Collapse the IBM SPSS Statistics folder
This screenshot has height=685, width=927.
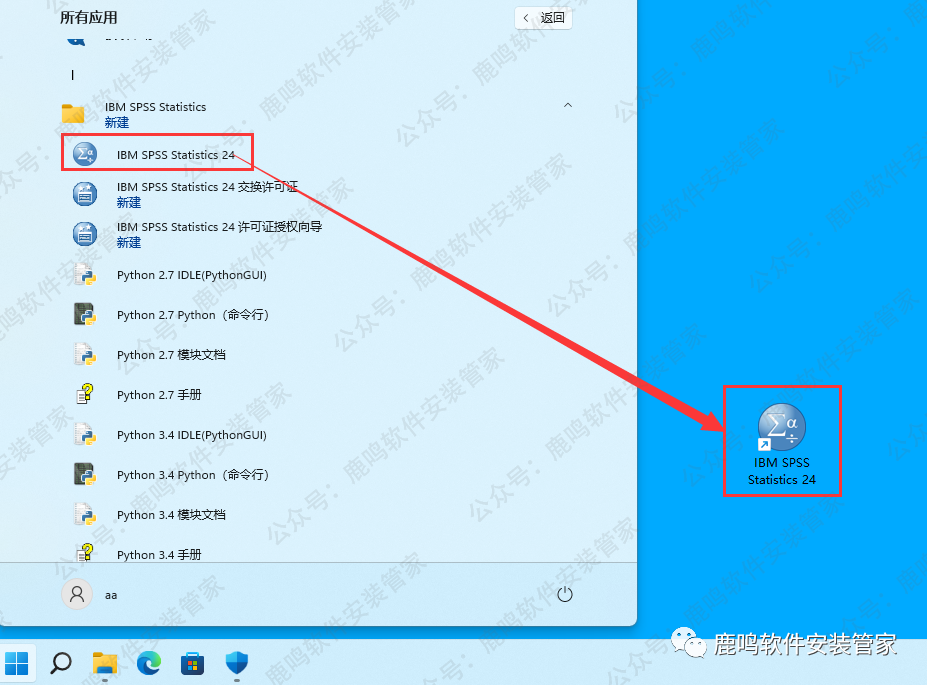pyautogui.click(x=568, y=105)
